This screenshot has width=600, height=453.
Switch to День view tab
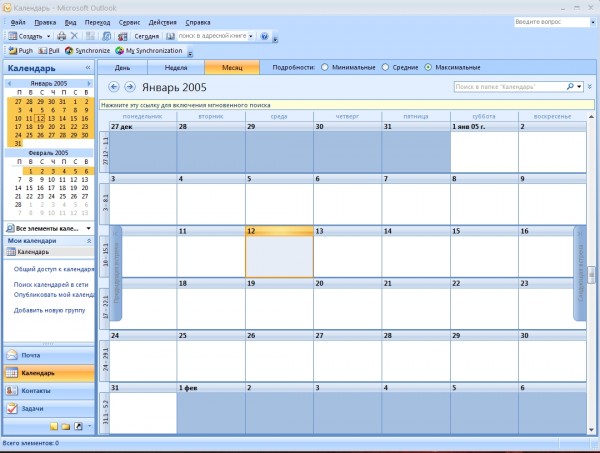pos(122,67)
